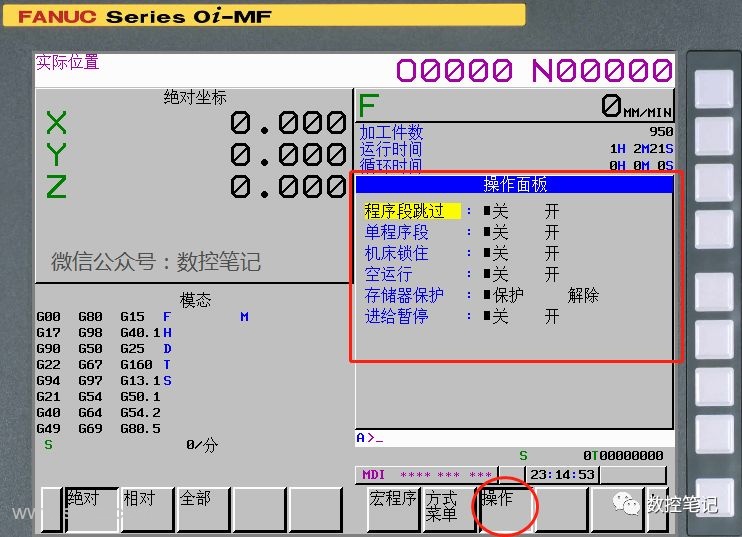Screen dimensions: 742x537
Task: Click the blue M modal label
Action: click(x=244, y=317)
